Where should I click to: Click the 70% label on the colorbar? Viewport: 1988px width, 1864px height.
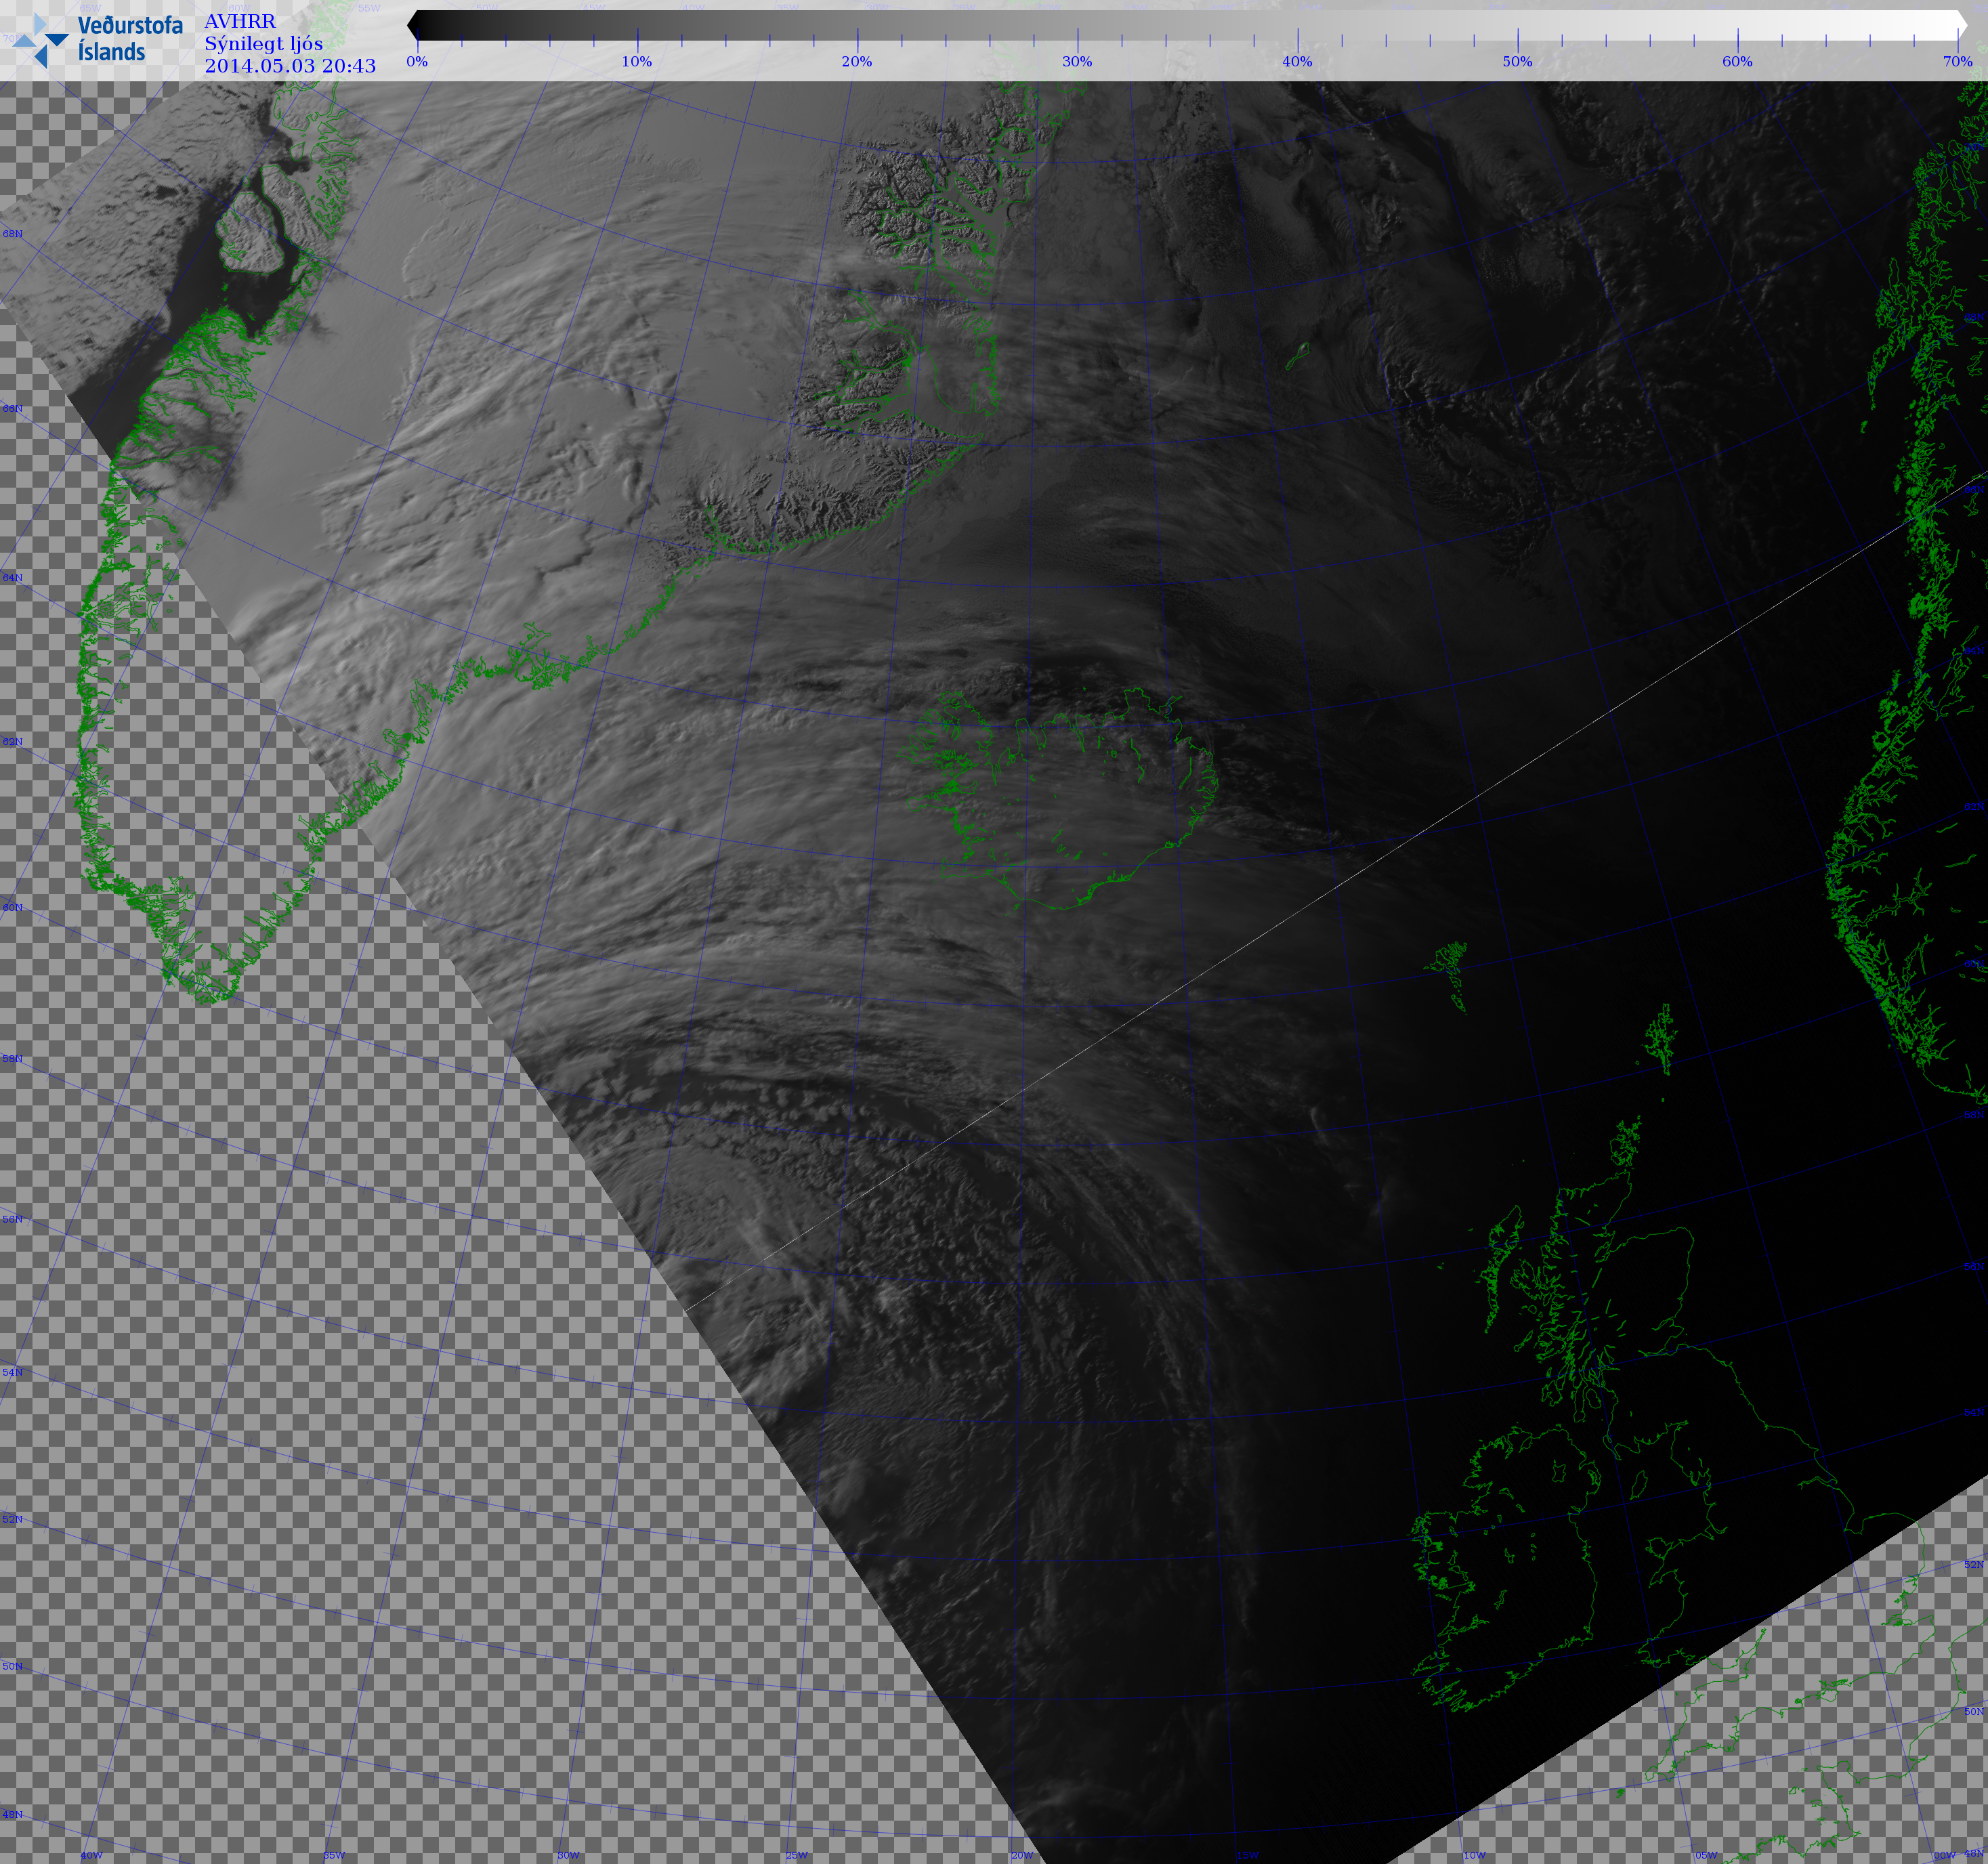(x=1957, y=62)
